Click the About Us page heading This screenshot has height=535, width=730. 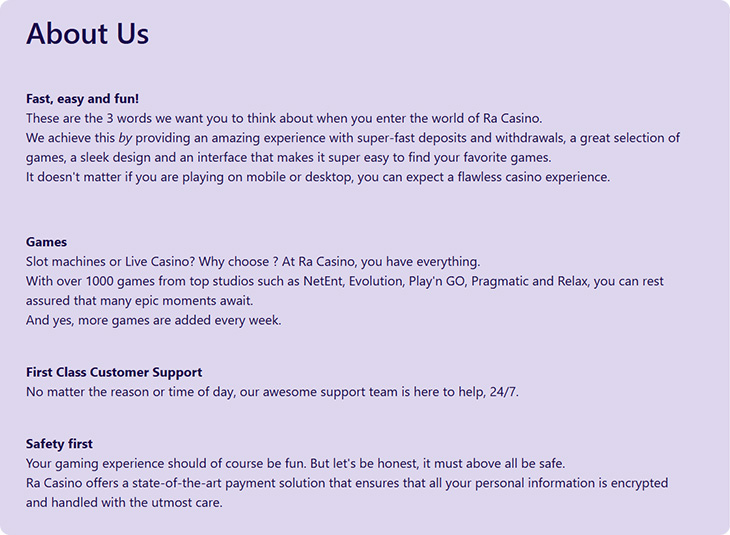click(x=87, y=34)
